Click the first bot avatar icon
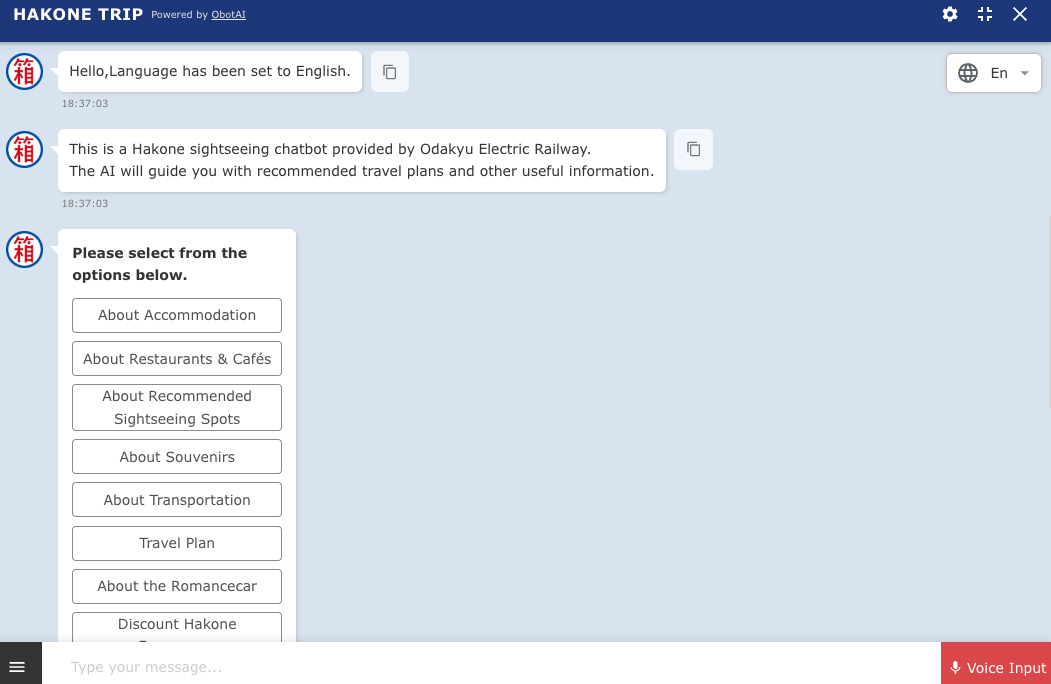This screenshot has width=1051, height=684. 25,72
